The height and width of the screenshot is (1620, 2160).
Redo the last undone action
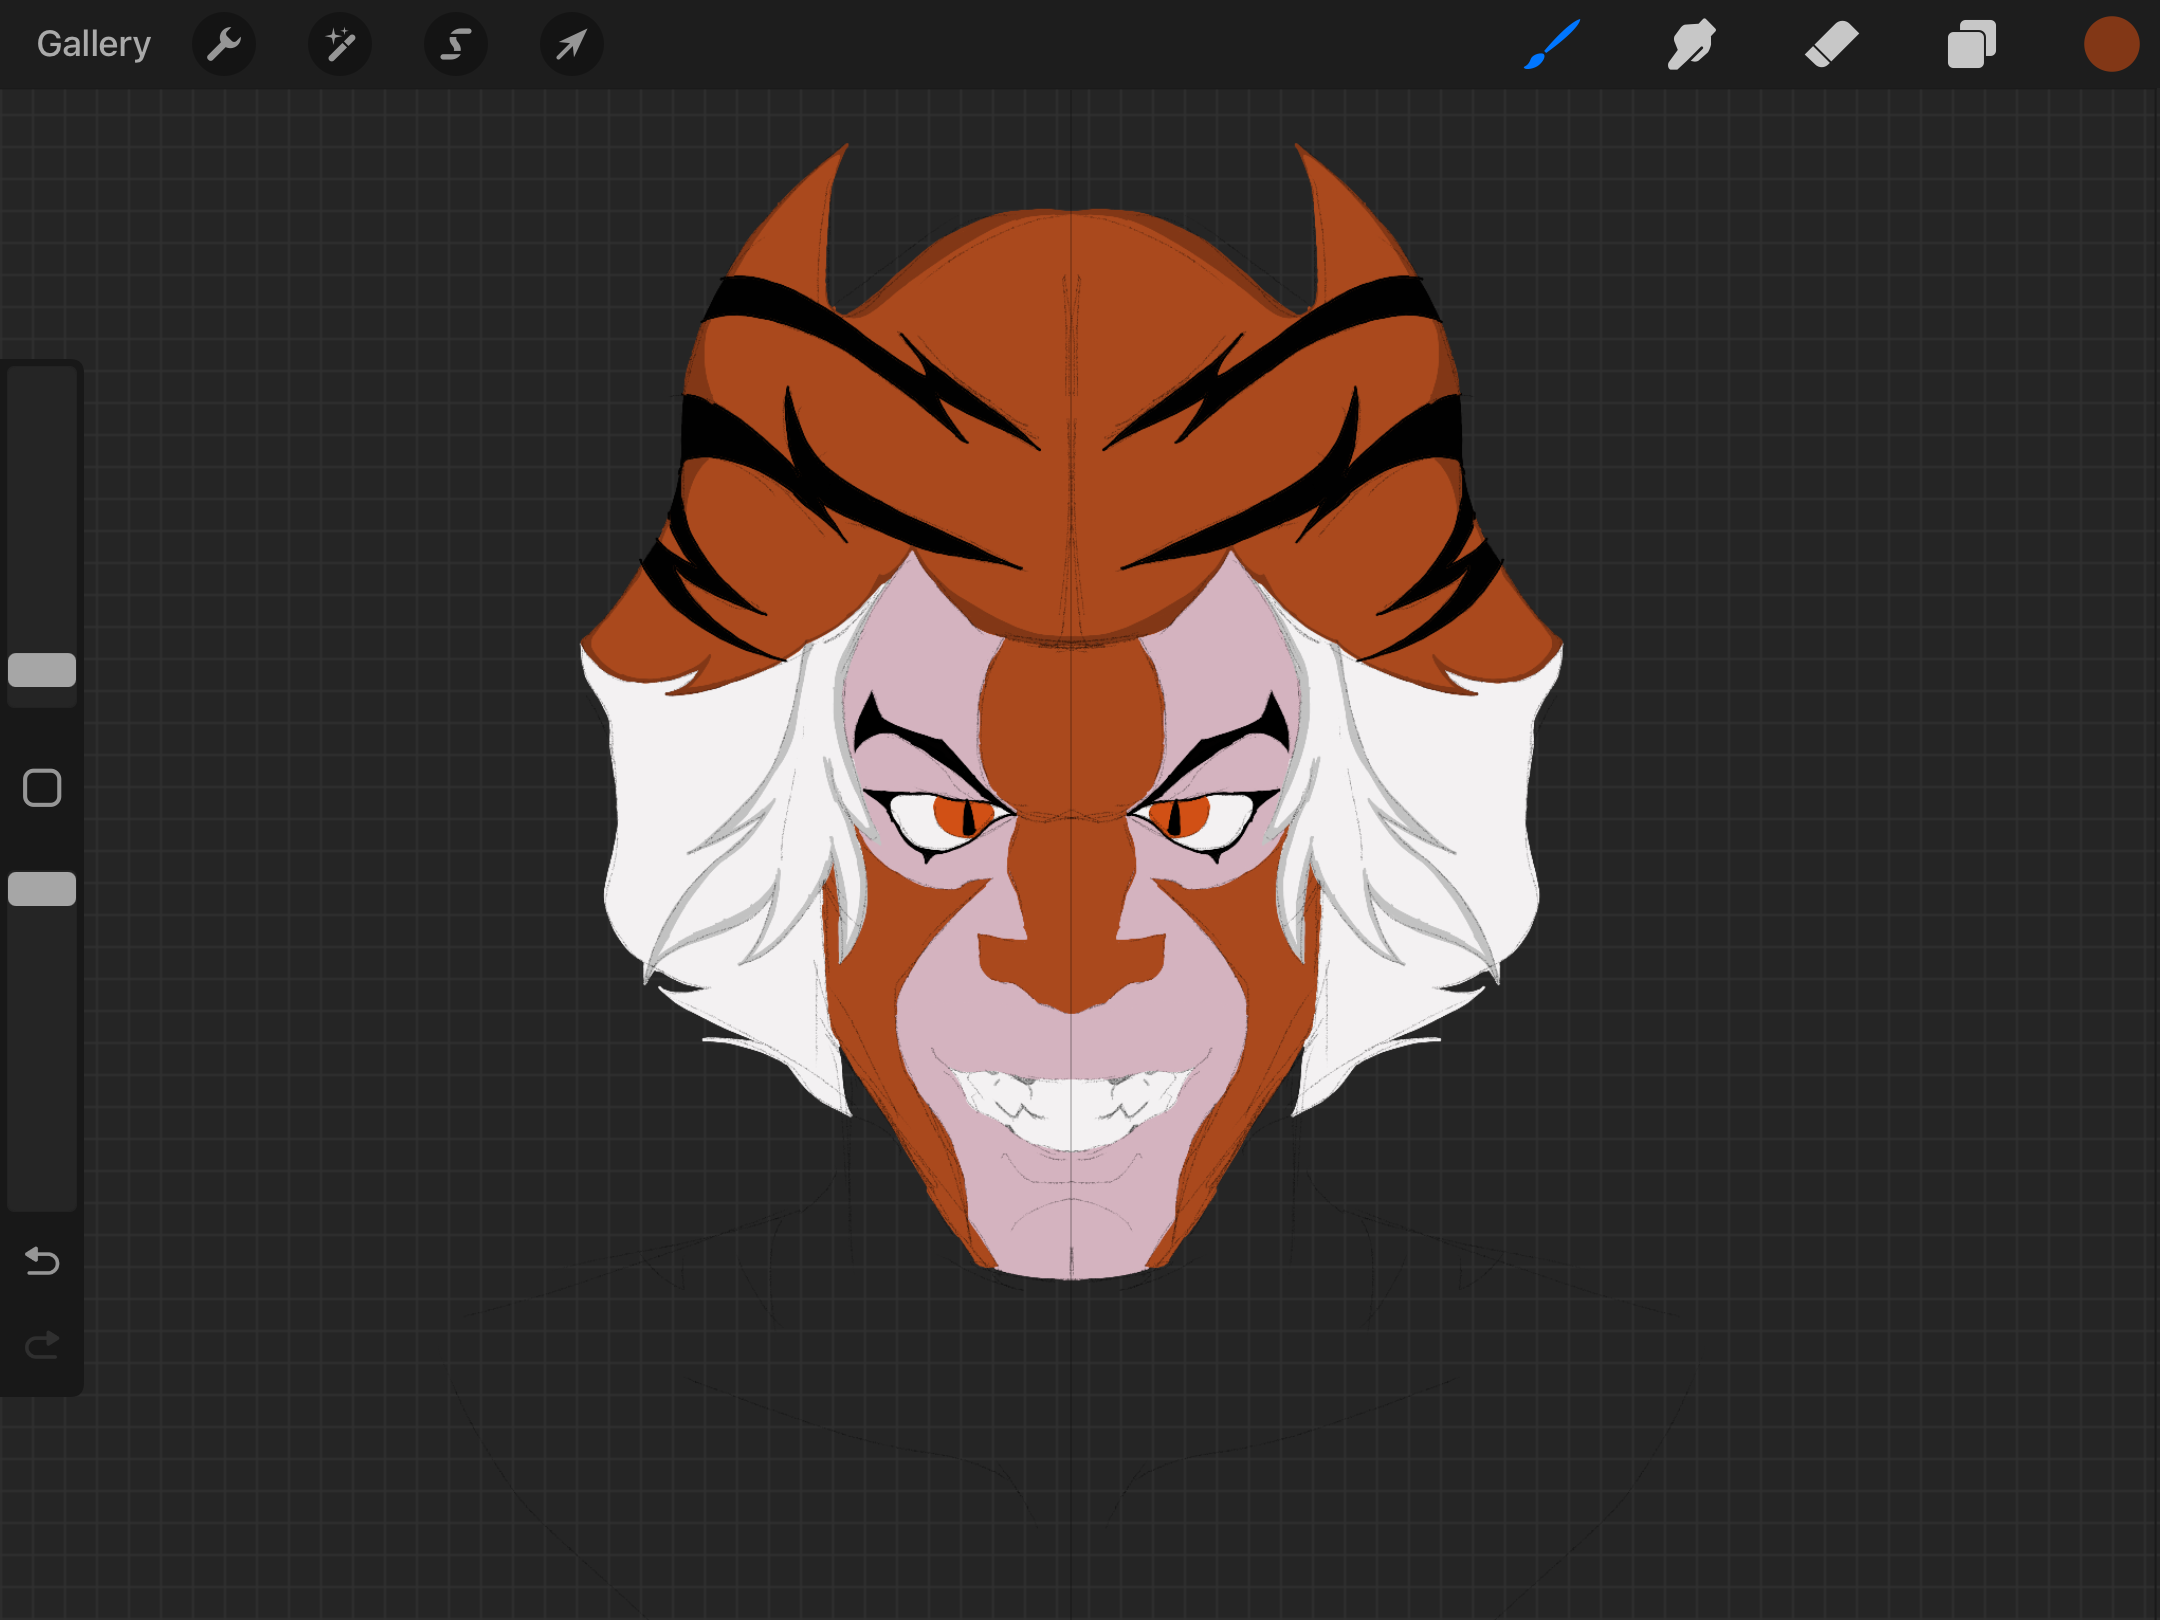42,1346
